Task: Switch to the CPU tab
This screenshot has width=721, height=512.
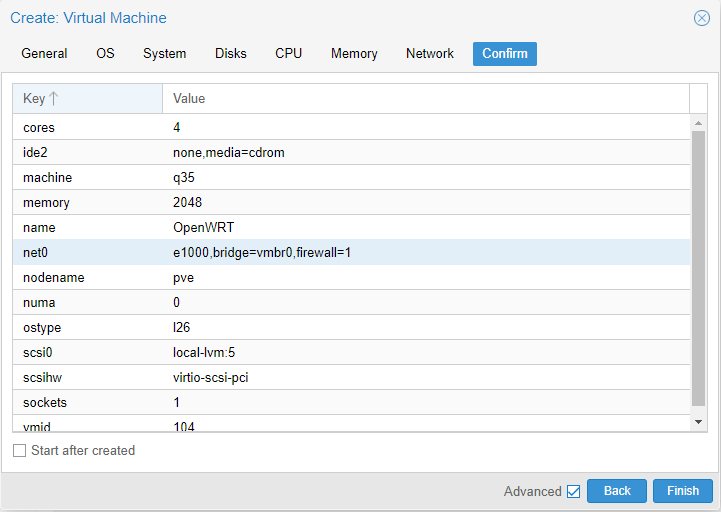Action: click(x=288, y=54)
